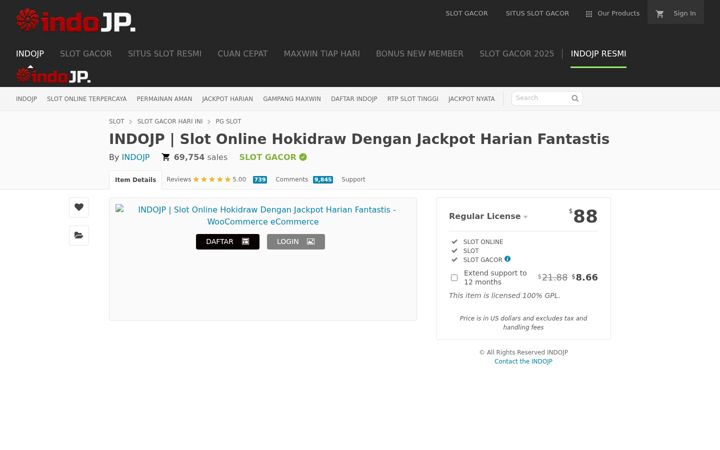Click the LOGIN button
720x450 pixels.
coord(296,242)
